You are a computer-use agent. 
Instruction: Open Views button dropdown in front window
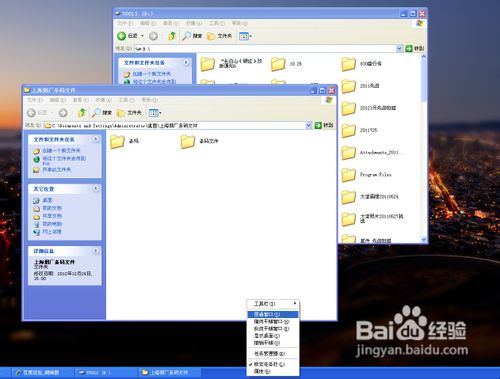click(x=155, y=113)
